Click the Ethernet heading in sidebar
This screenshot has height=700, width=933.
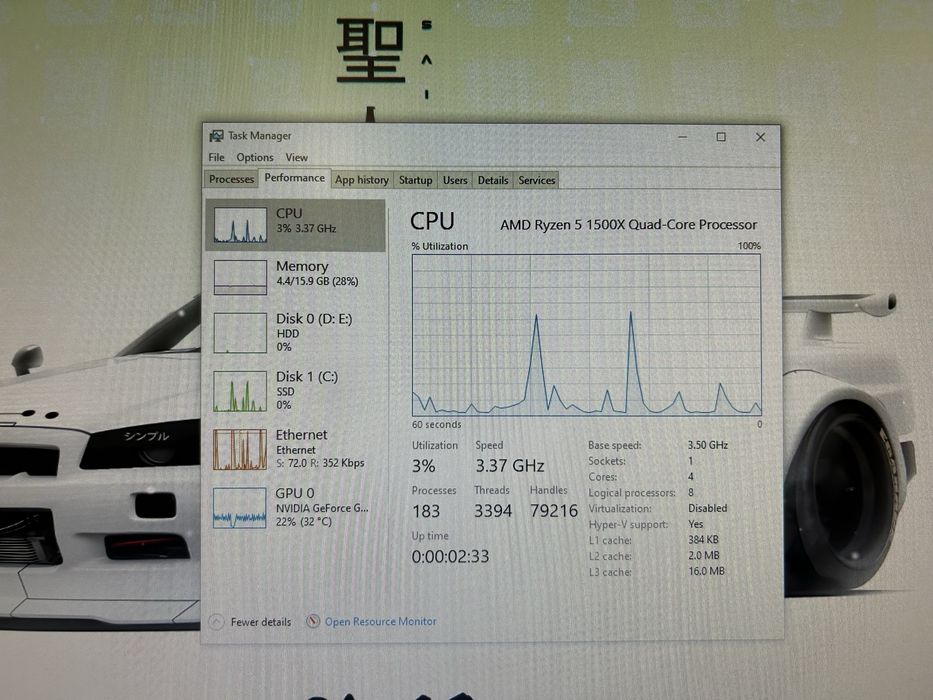click(x=302, y=435)
